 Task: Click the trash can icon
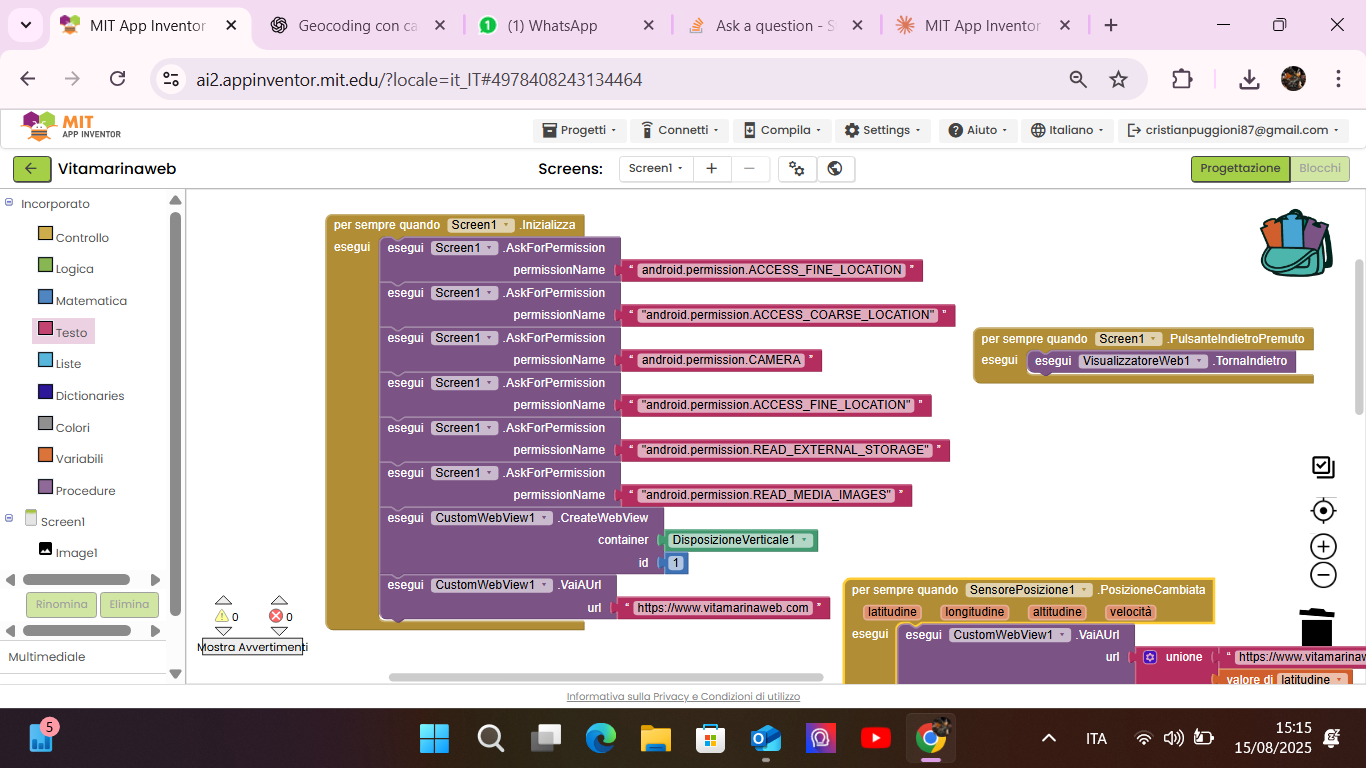click(x=1317, y=627)
